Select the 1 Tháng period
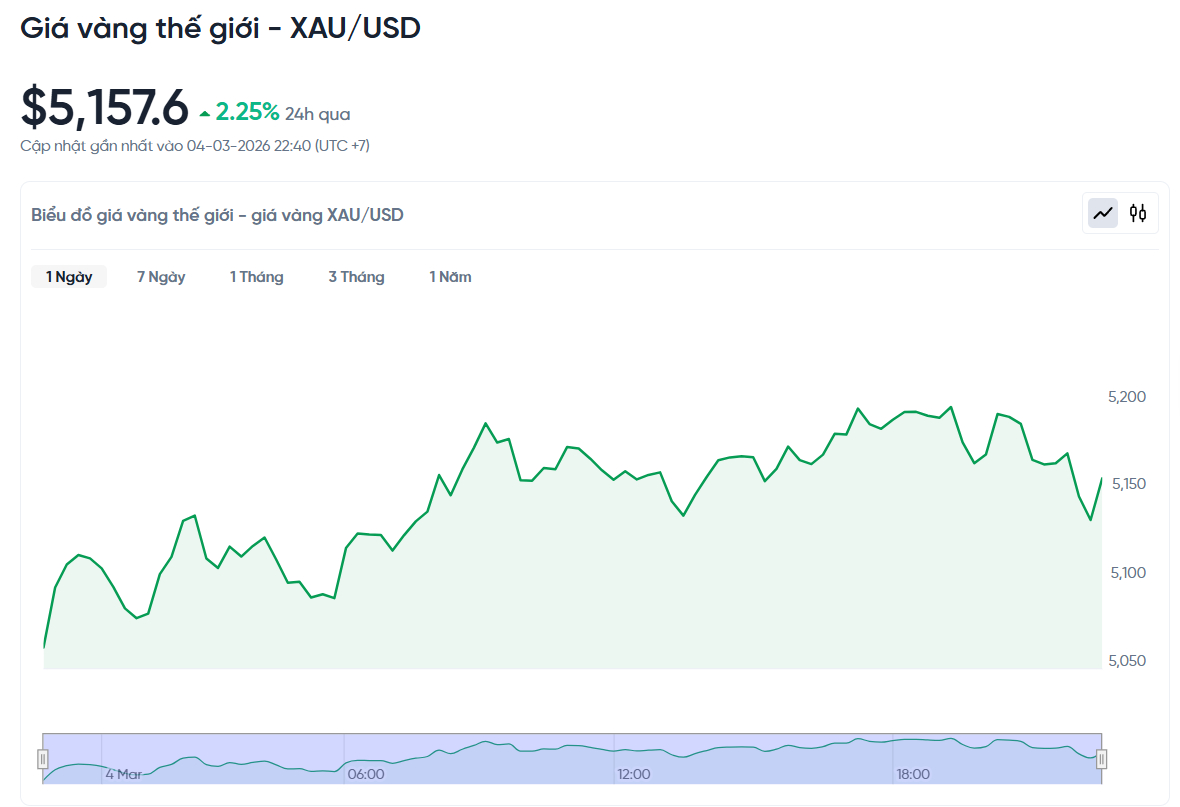Screen dimensions: 1180x807 [x=256, y=276]
